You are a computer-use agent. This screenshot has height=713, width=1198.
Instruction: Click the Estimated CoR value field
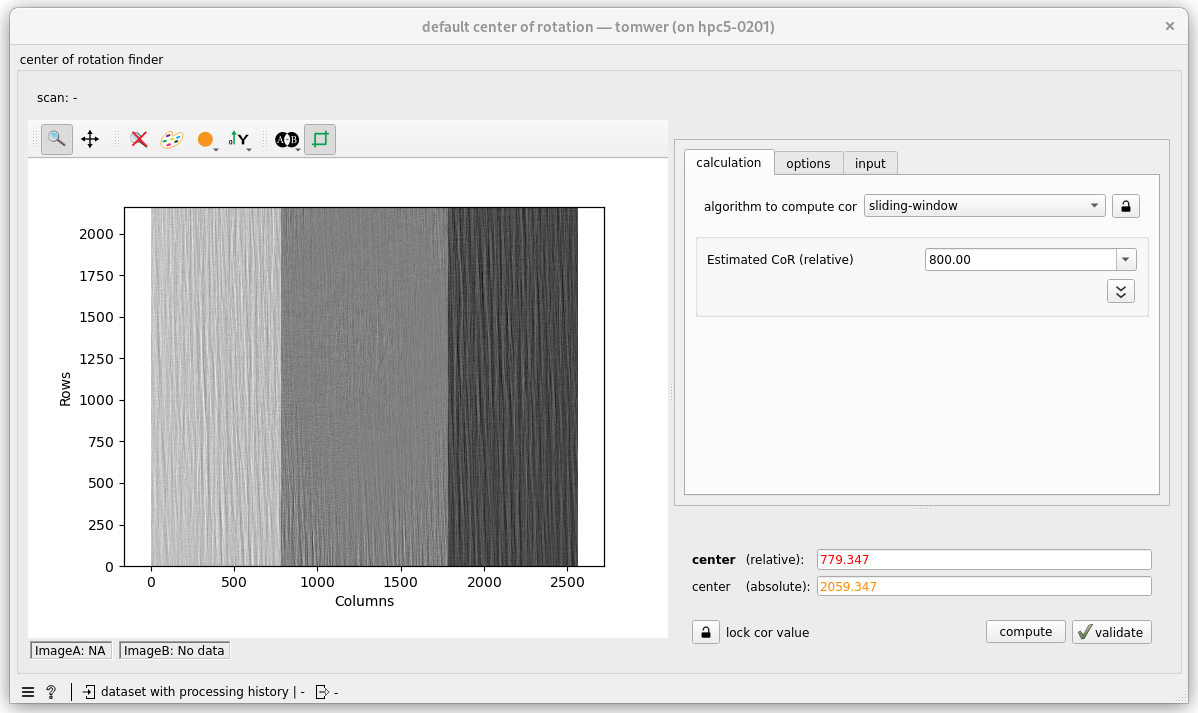coord(1020,259)
